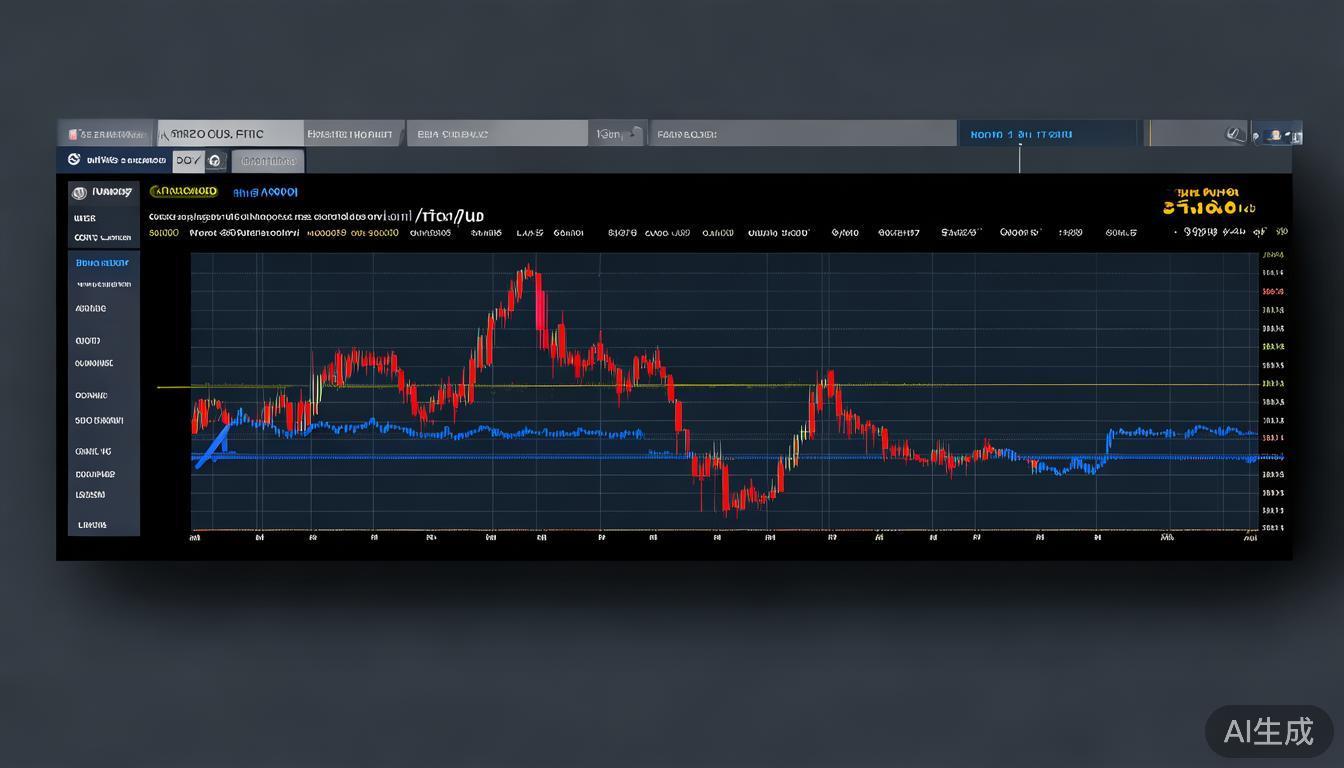Click the pencil edit icon at top right
The height and width of the screenshot is (768, 1344).
1234,133
